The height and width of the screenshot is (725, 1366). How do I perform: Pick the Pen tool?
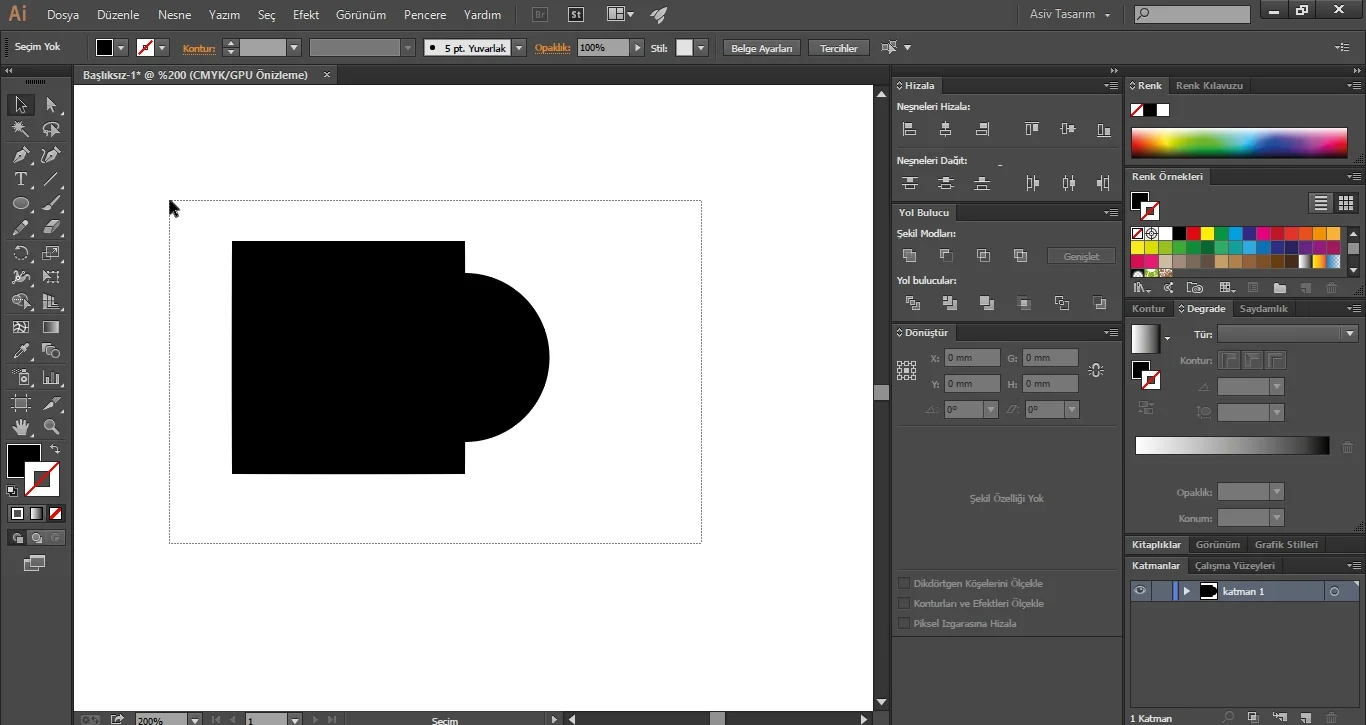[20, 155]
